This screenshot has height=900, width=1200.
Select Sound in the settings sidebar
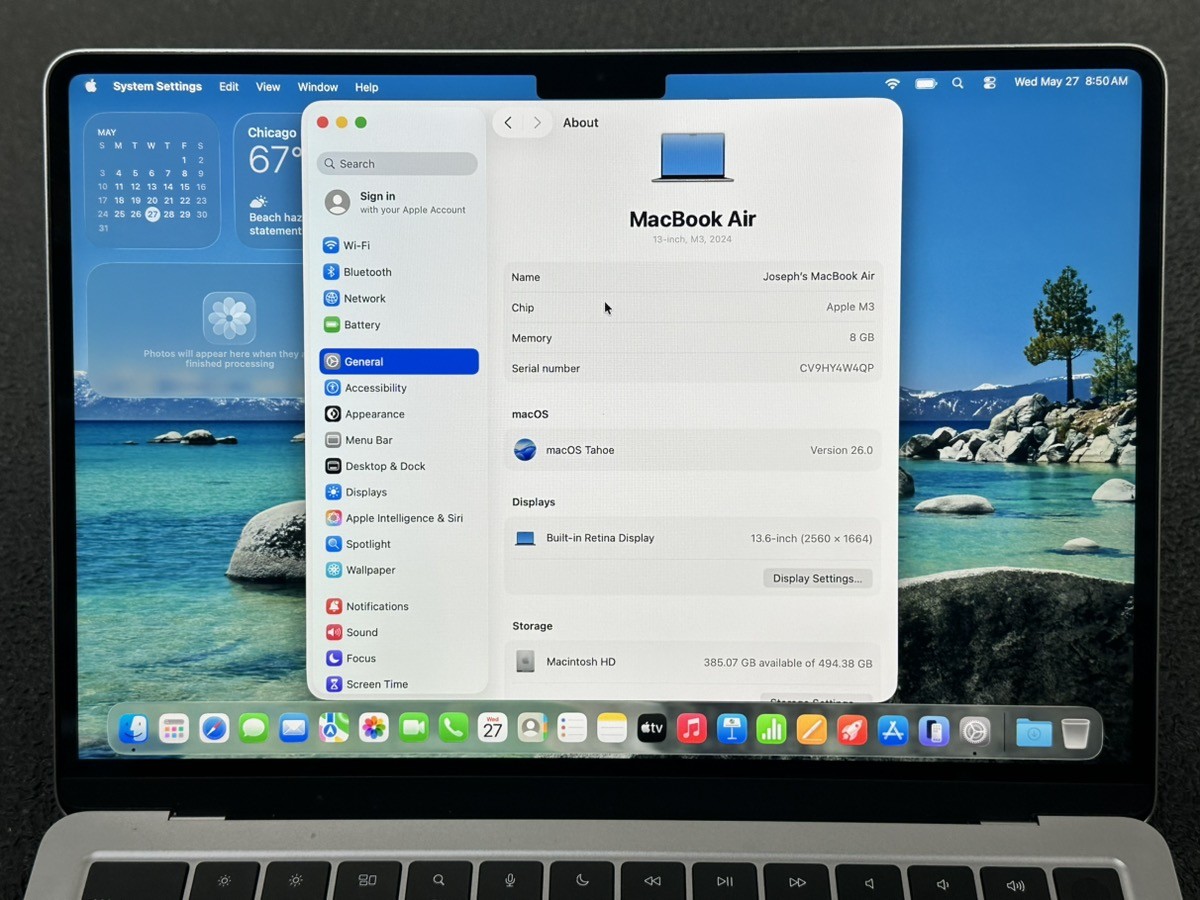pos(399,632)
